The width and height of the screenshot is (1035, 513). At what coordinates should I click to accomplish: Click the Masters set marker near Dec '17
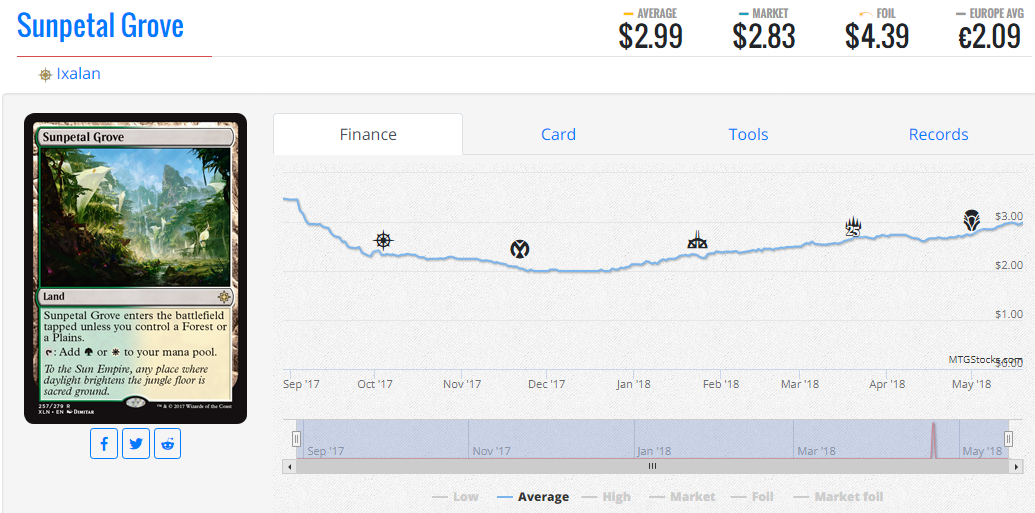tap(519, 249)
